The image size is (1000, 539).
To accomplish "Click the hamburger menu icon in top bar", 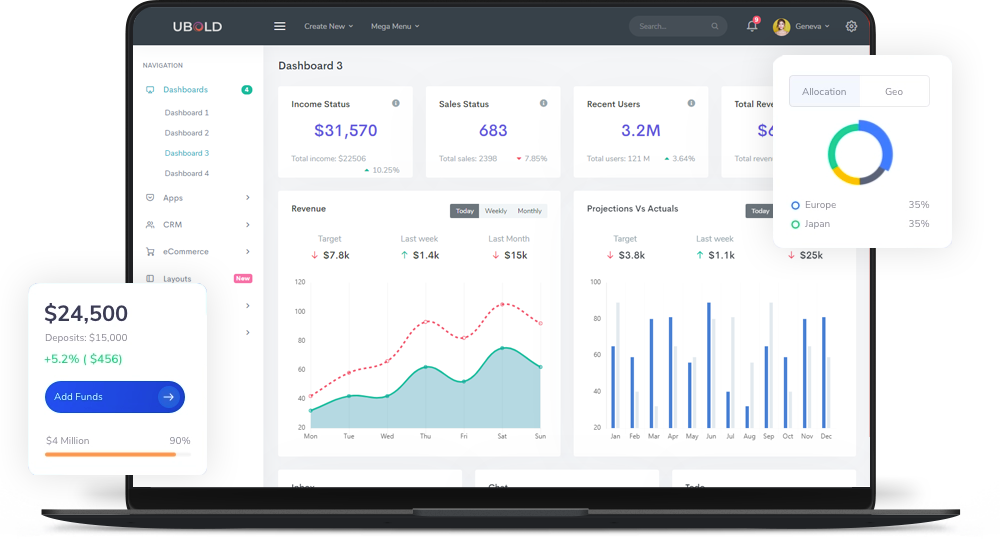I will (280, 26).
